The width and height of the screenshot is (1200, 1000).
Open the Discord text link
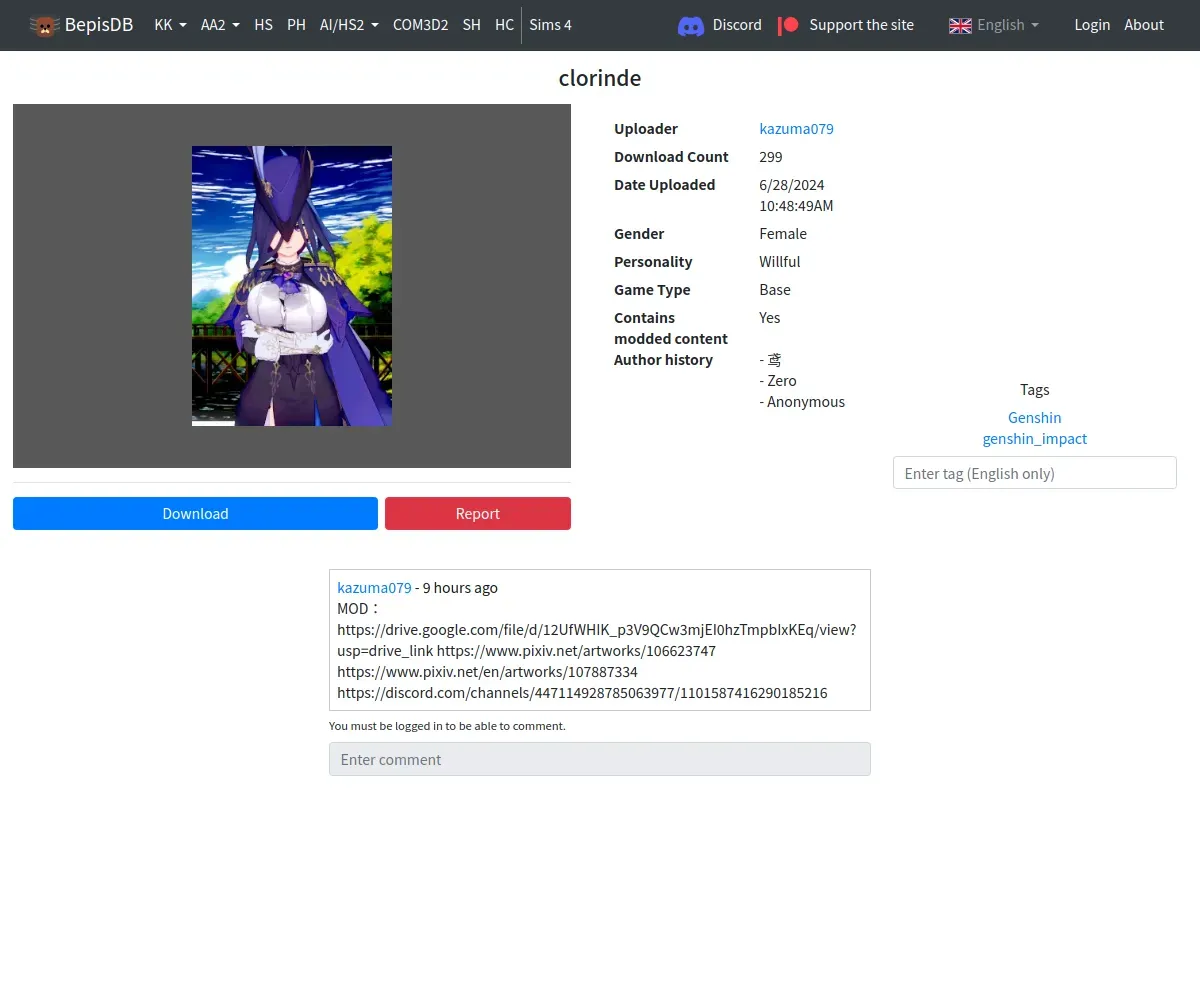tap(737, 25)
